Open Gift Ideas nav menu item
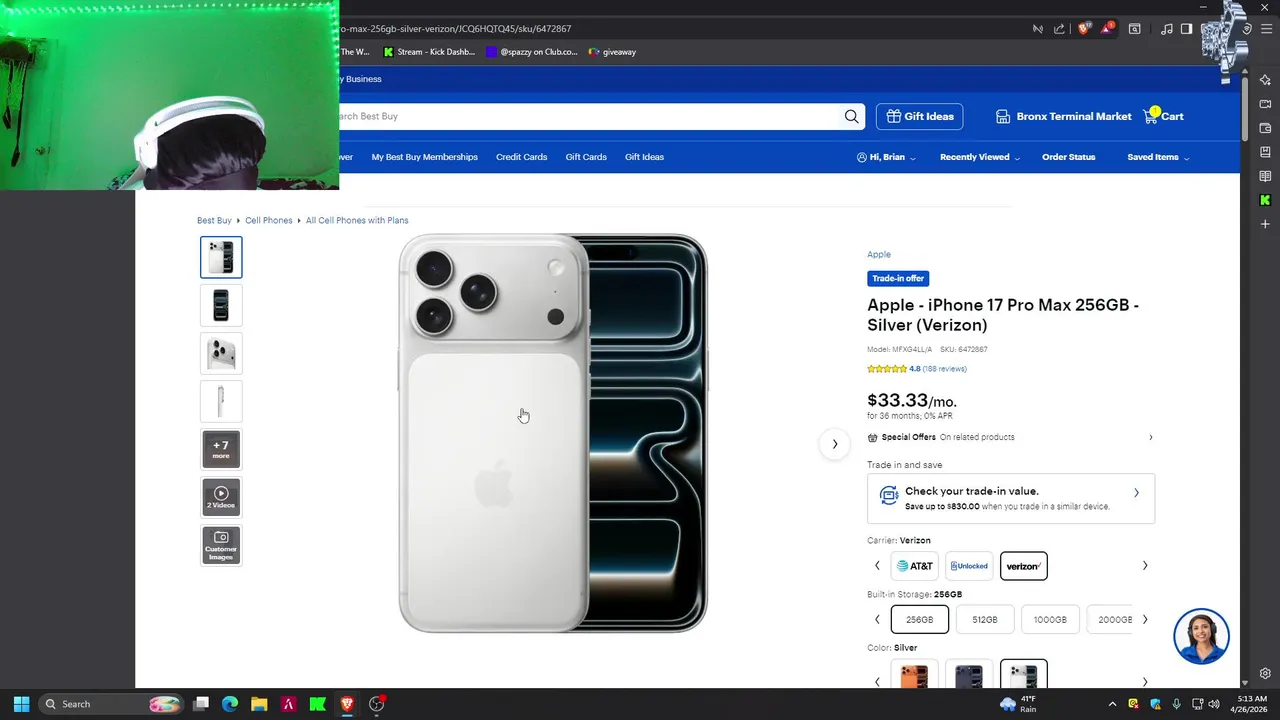 644,157
